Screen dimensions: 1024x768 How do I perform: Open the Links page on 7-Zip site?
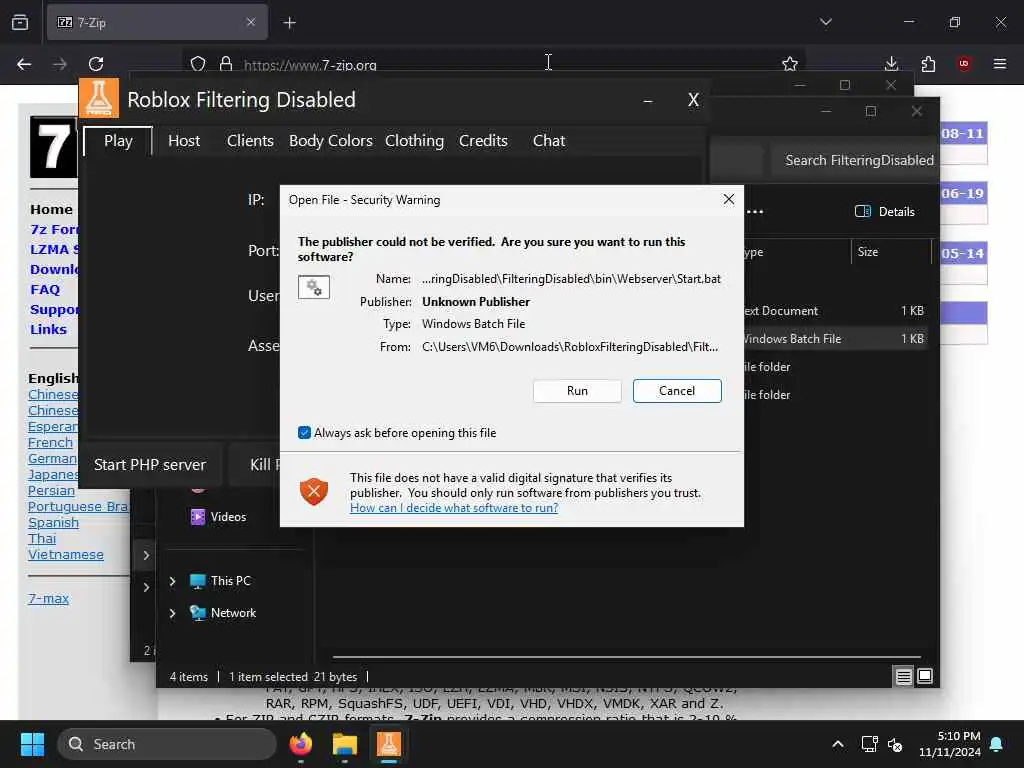click(x=48, y=329)
